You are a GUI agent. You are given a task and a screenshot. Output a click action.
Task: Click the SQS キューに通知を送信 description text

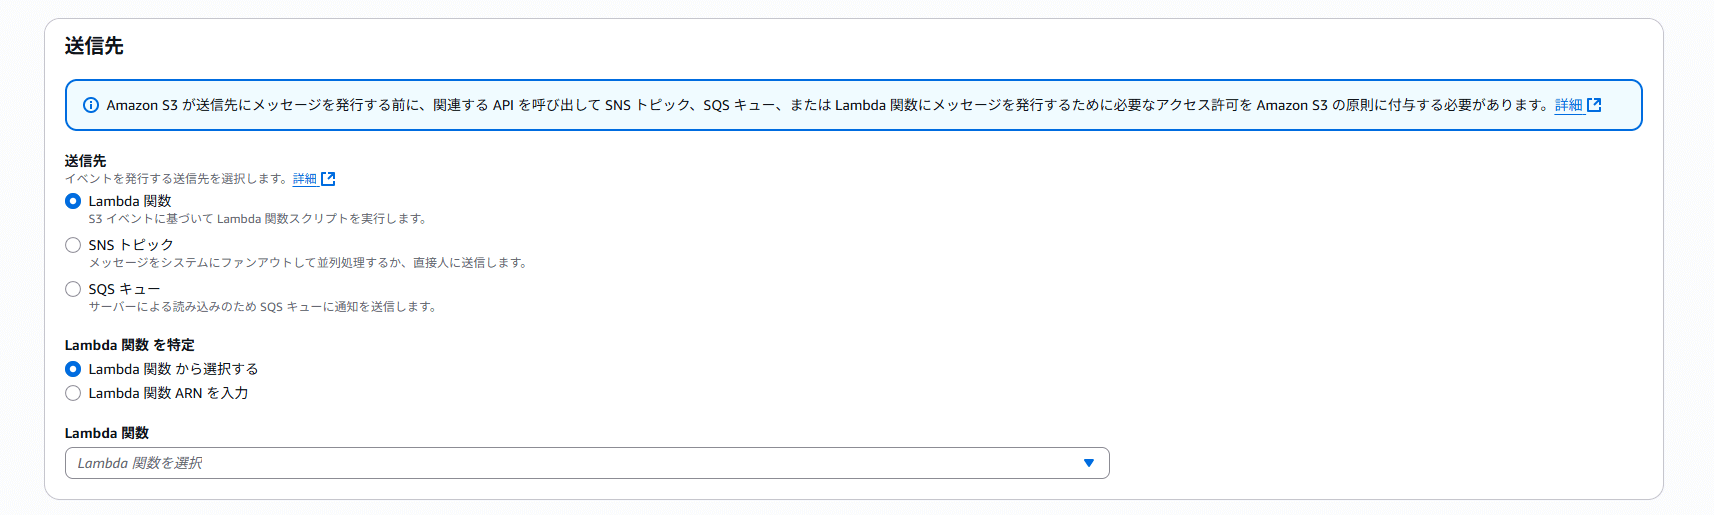tap(262, 307)
